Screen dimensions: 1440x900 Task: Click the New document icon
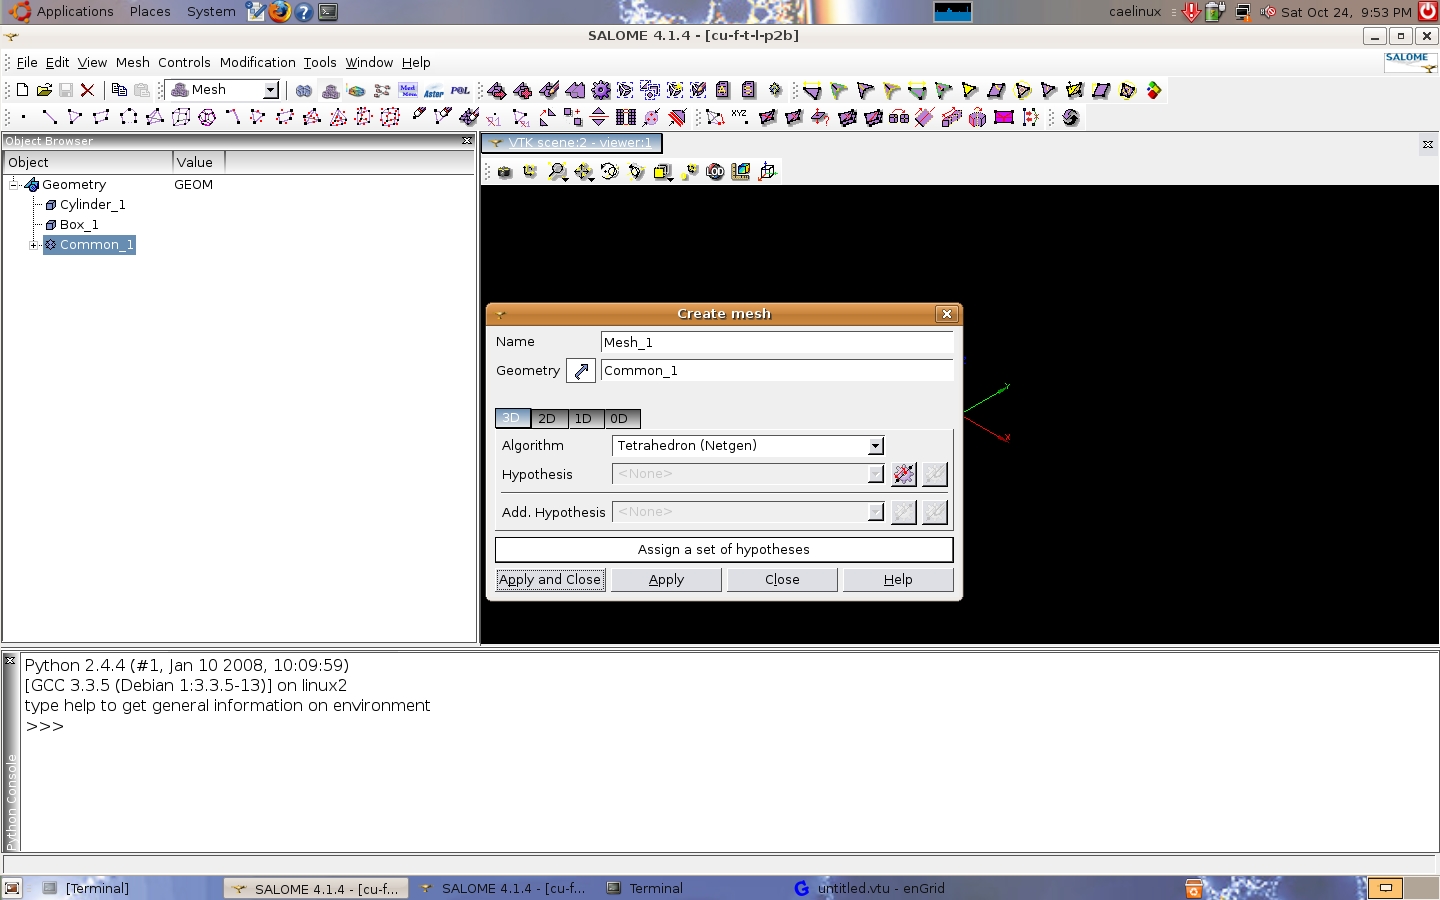click(22, 90)
